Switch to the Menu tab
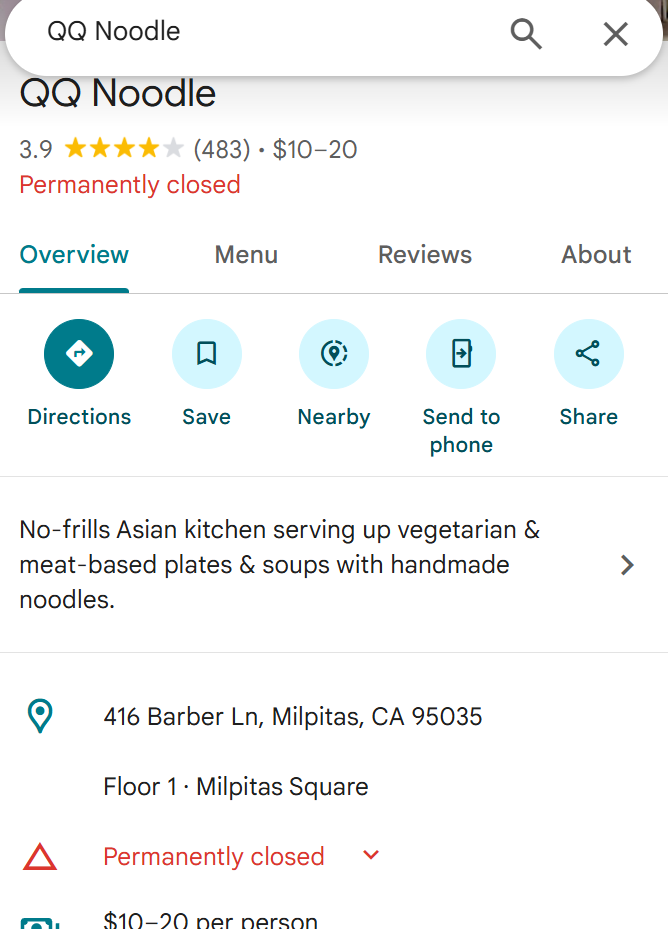The height and width of the screenshot is (929, 668). coord(246,255)
